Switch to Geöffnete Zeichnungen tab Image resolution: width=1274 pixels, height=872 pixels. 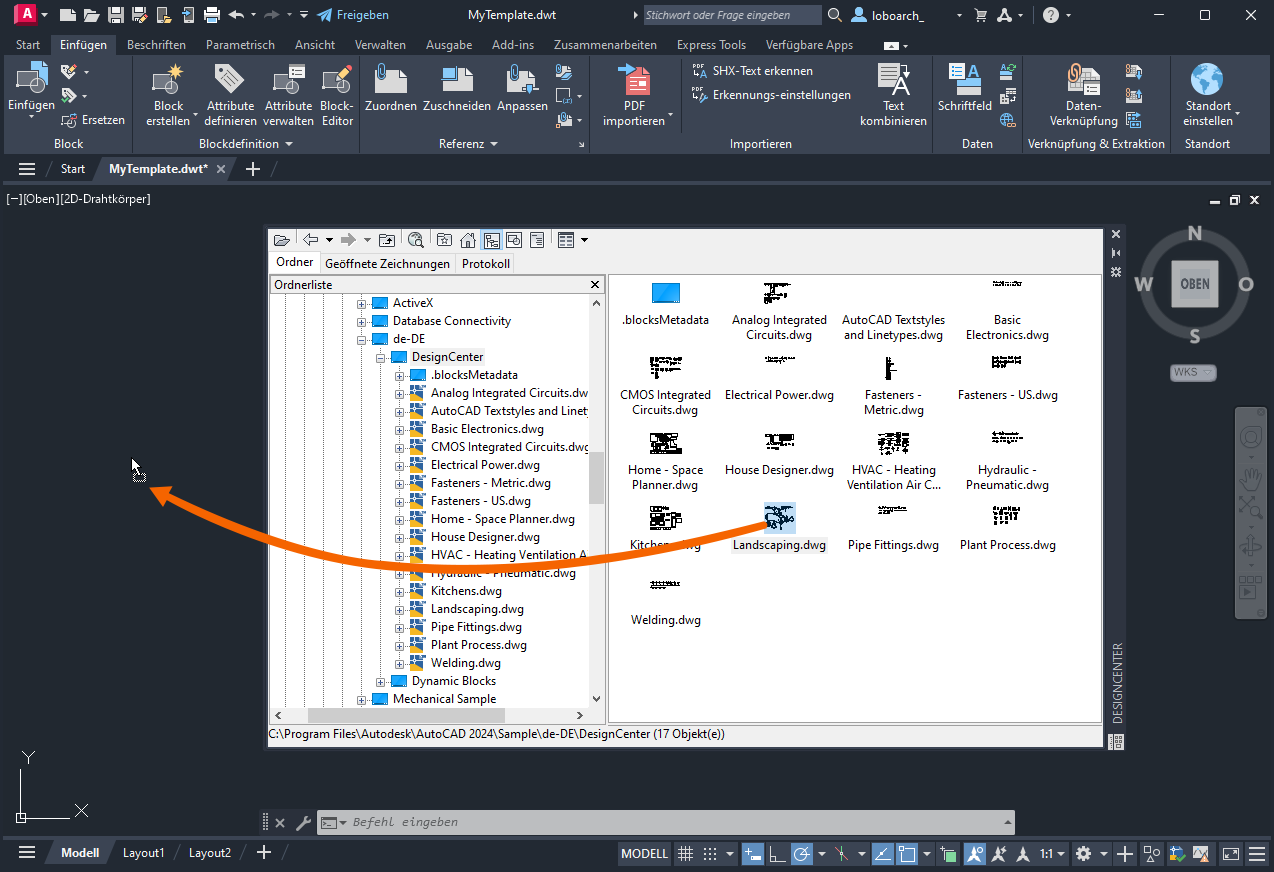(x=387, y=264)
